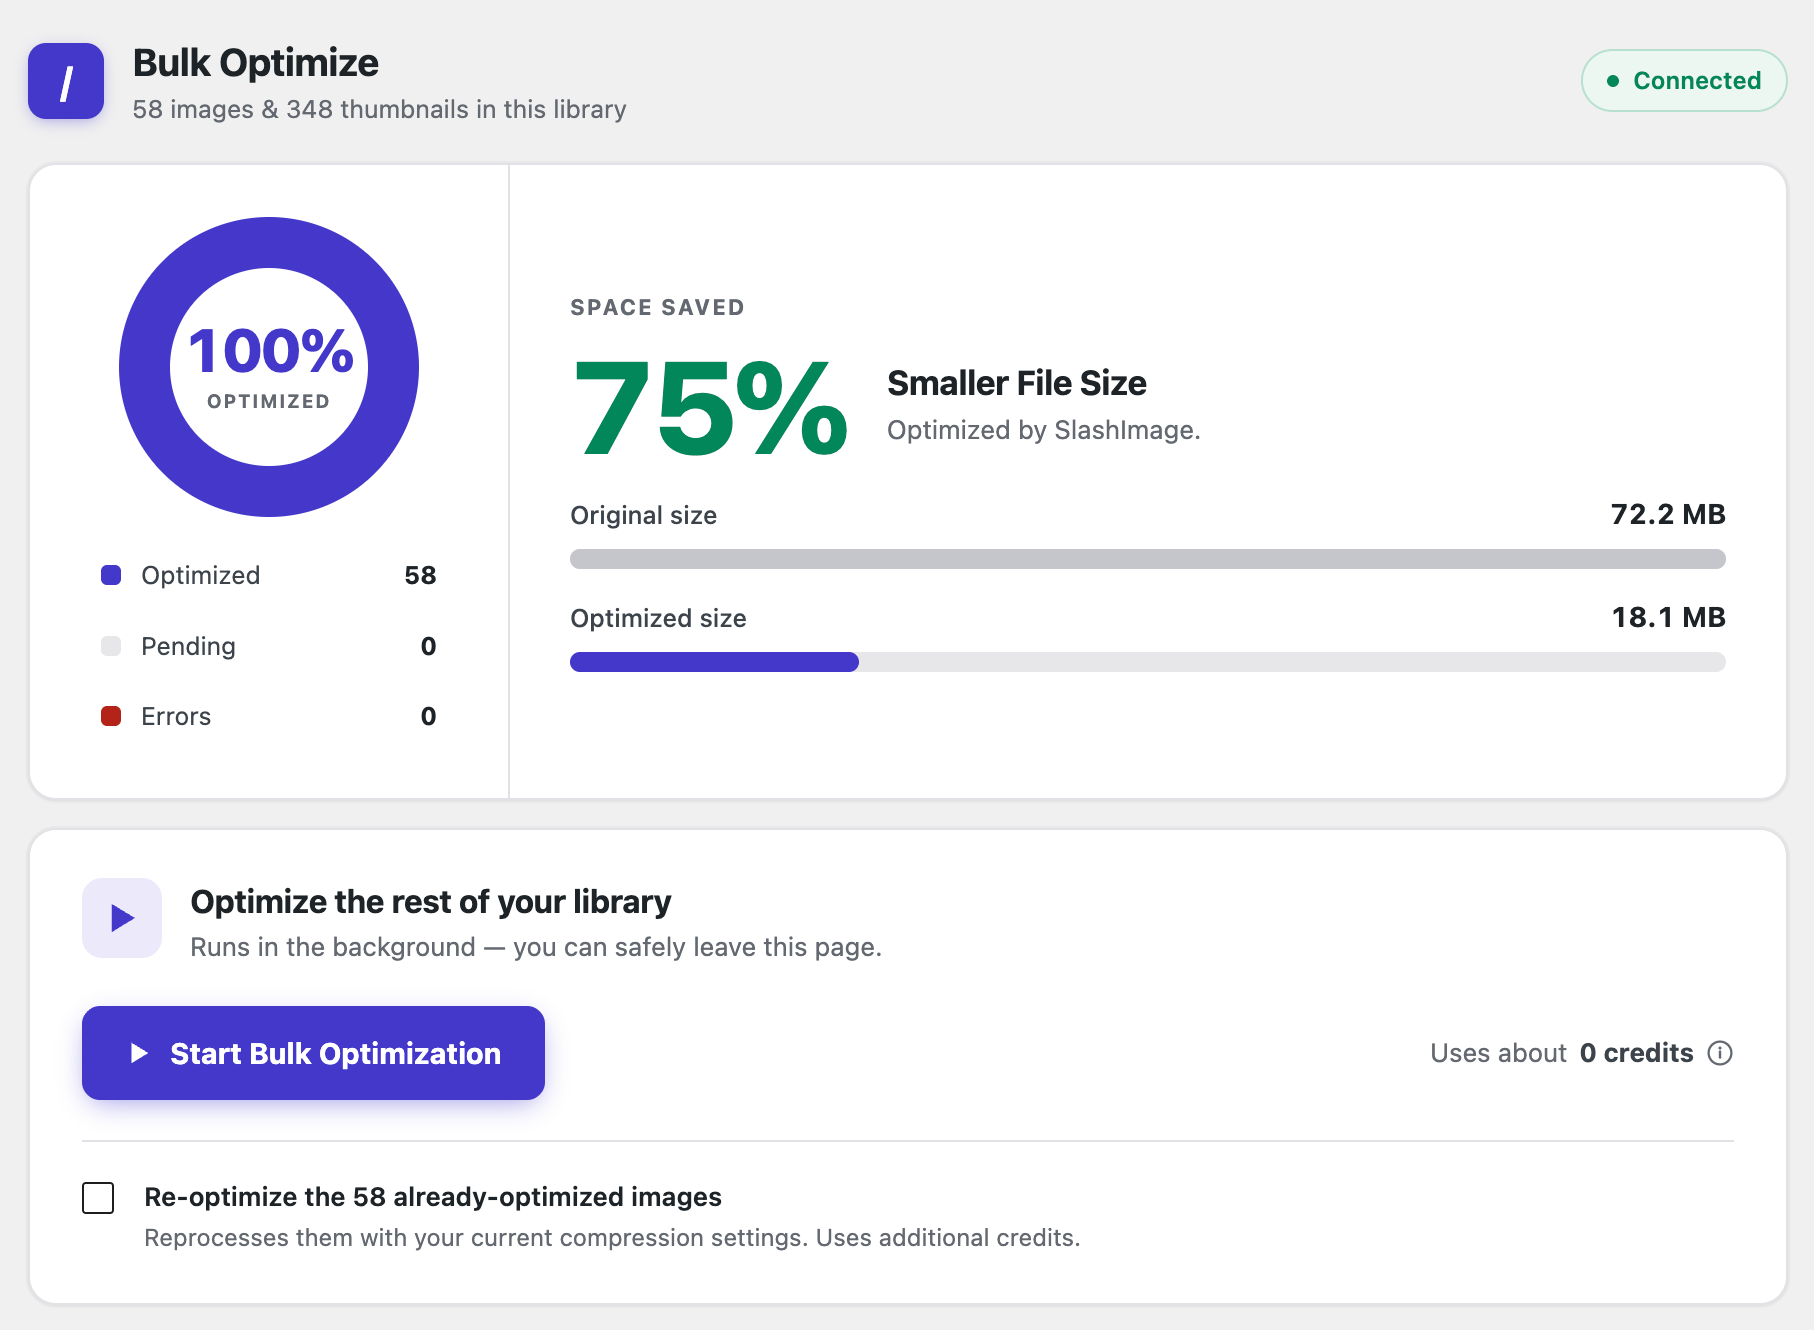Click the Errors legend label
This screenshot has height=1330, width=1814.
pyautogui.click(x=176, y=716)
